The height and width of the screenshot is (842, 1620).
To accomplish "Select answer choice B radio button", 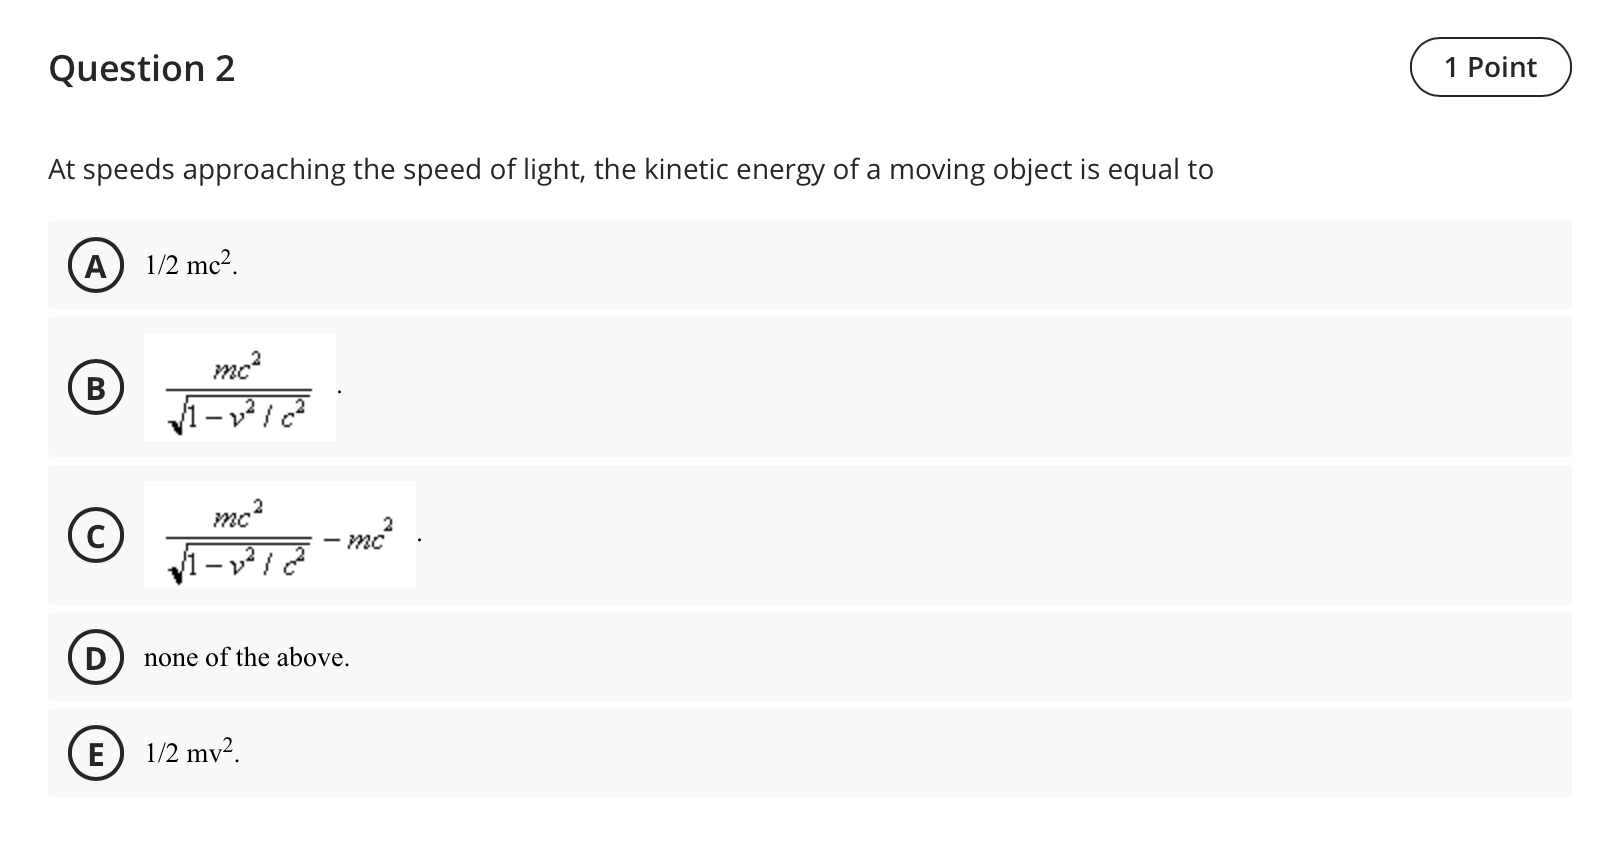I will [x=95, y=388].
